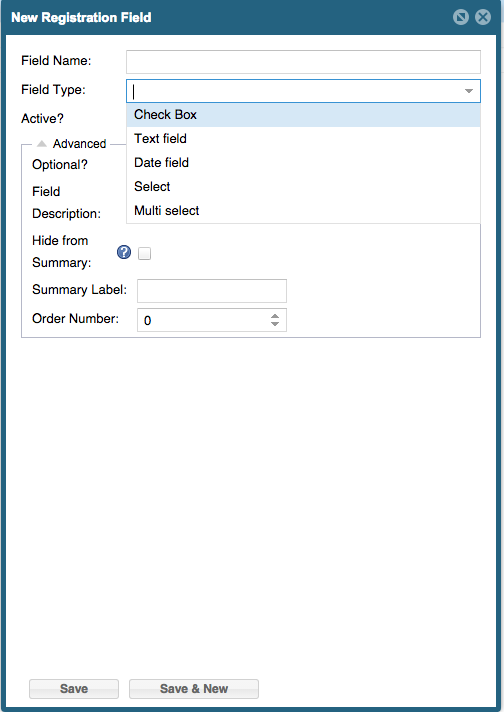This screenshot has height=712, width=504.
Task: Increase Order Number with up arrow
Action: click(x=275, y=316)
